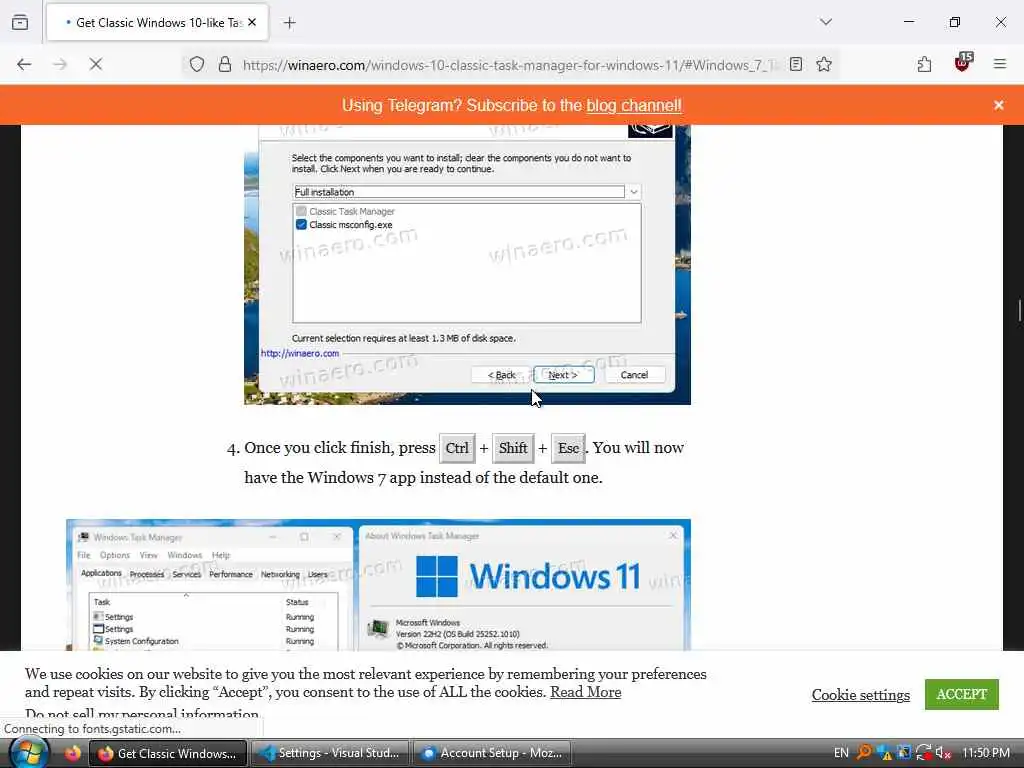Open uBlock Origin extension icon
The width and height of the screenshot is (1024, 768).
pos(963,62)
